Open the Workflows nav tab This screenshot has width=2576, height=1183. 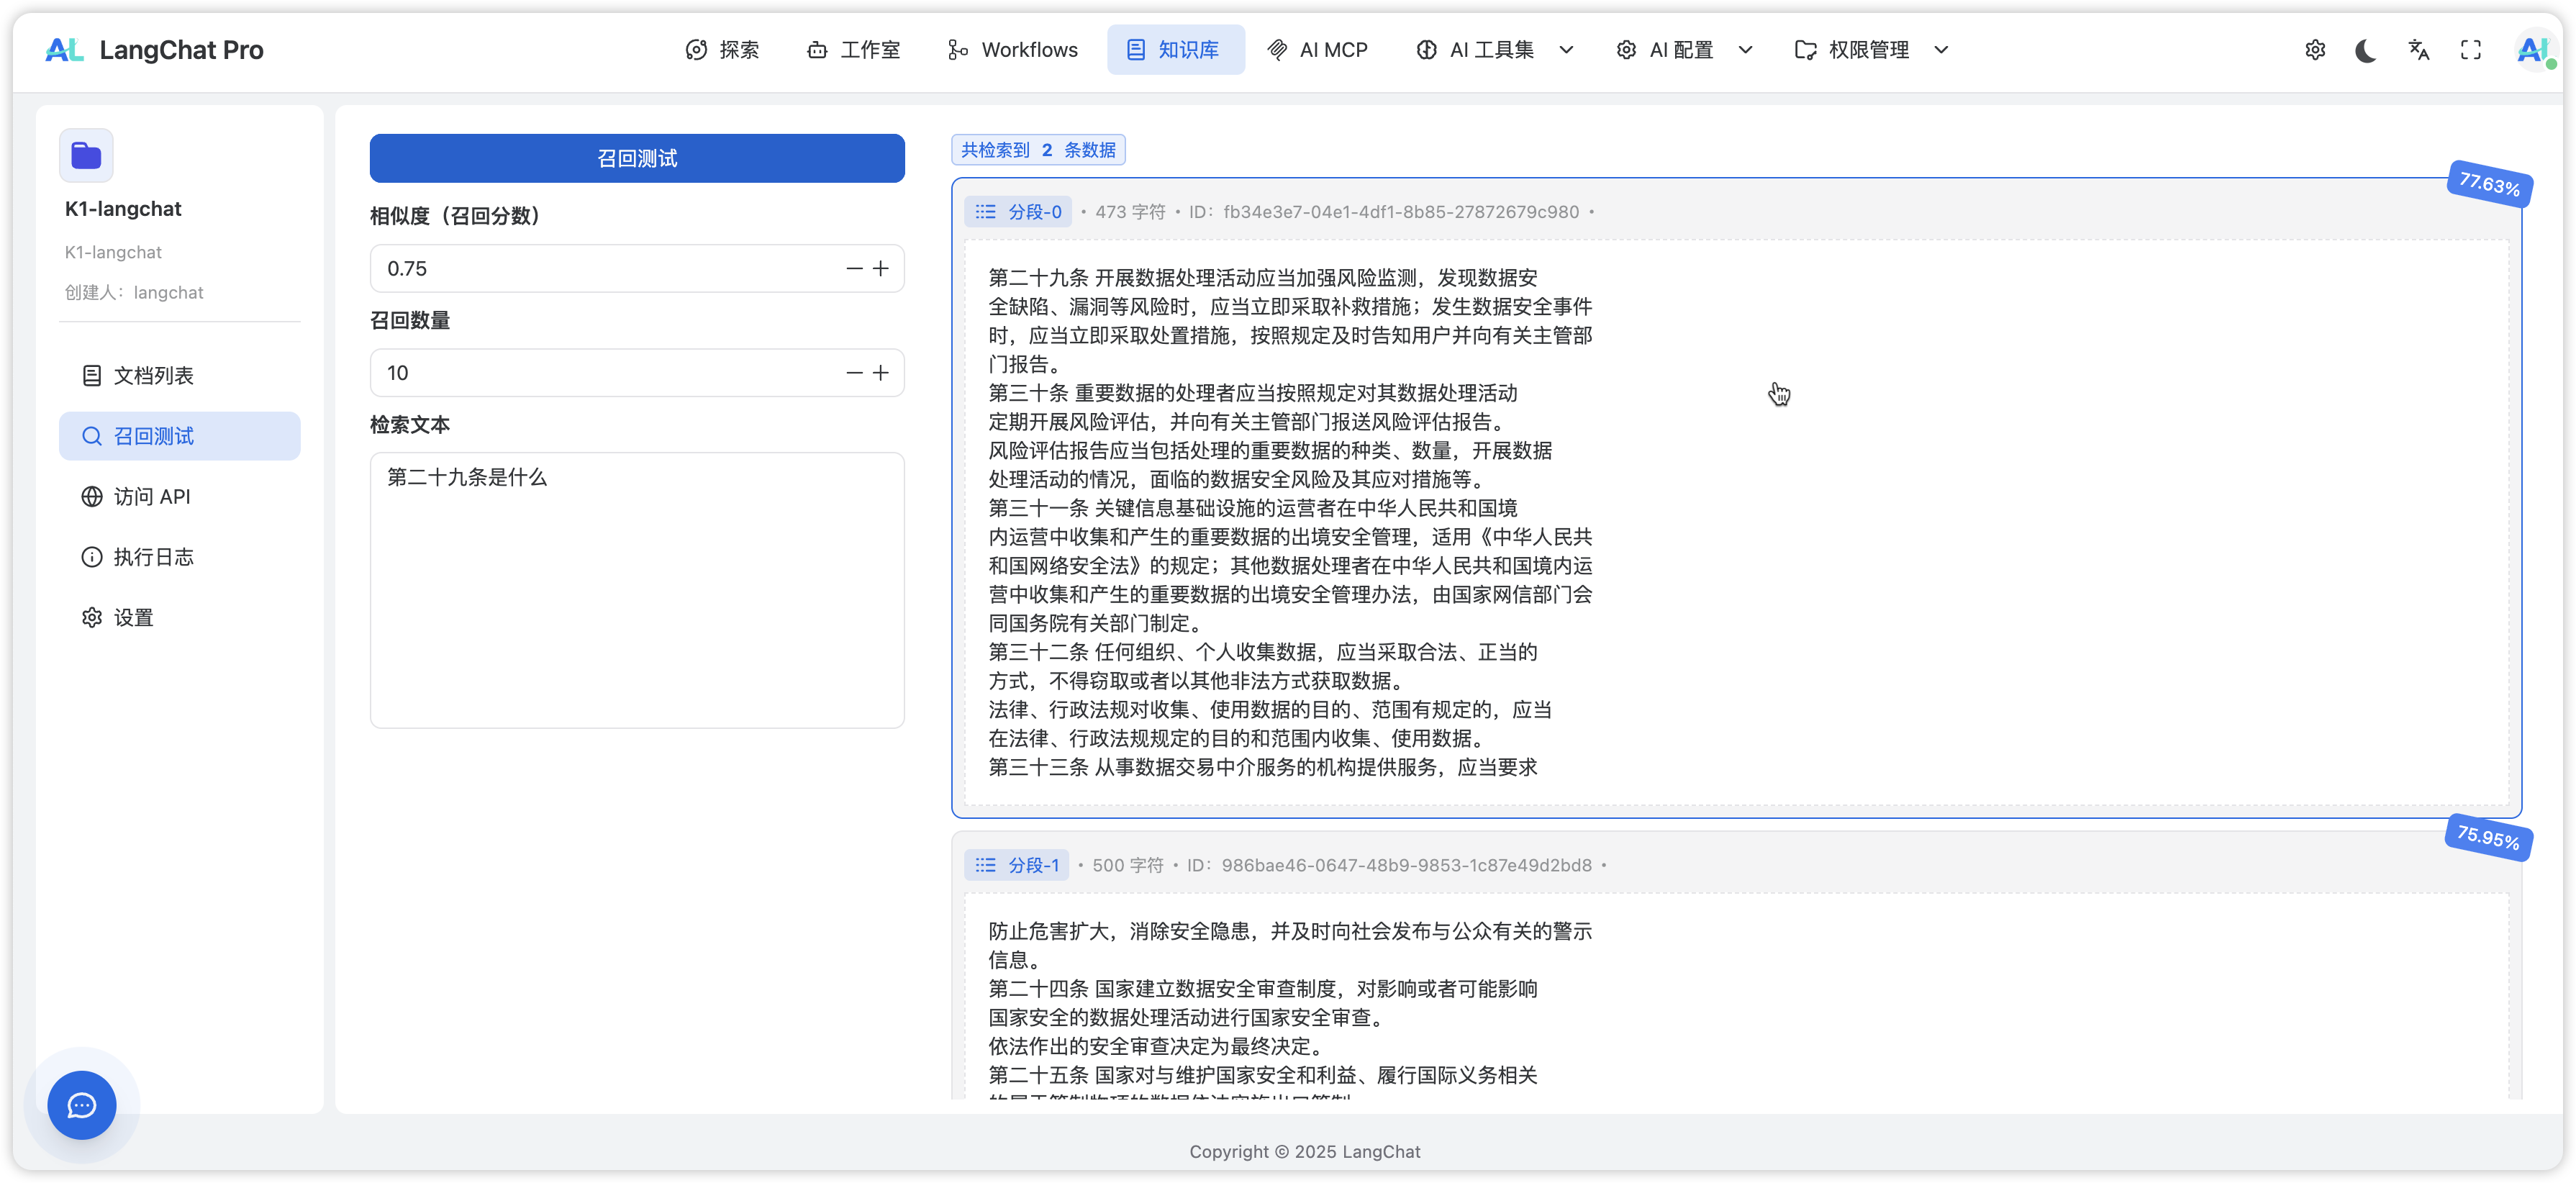click(x=1012, y=50)
